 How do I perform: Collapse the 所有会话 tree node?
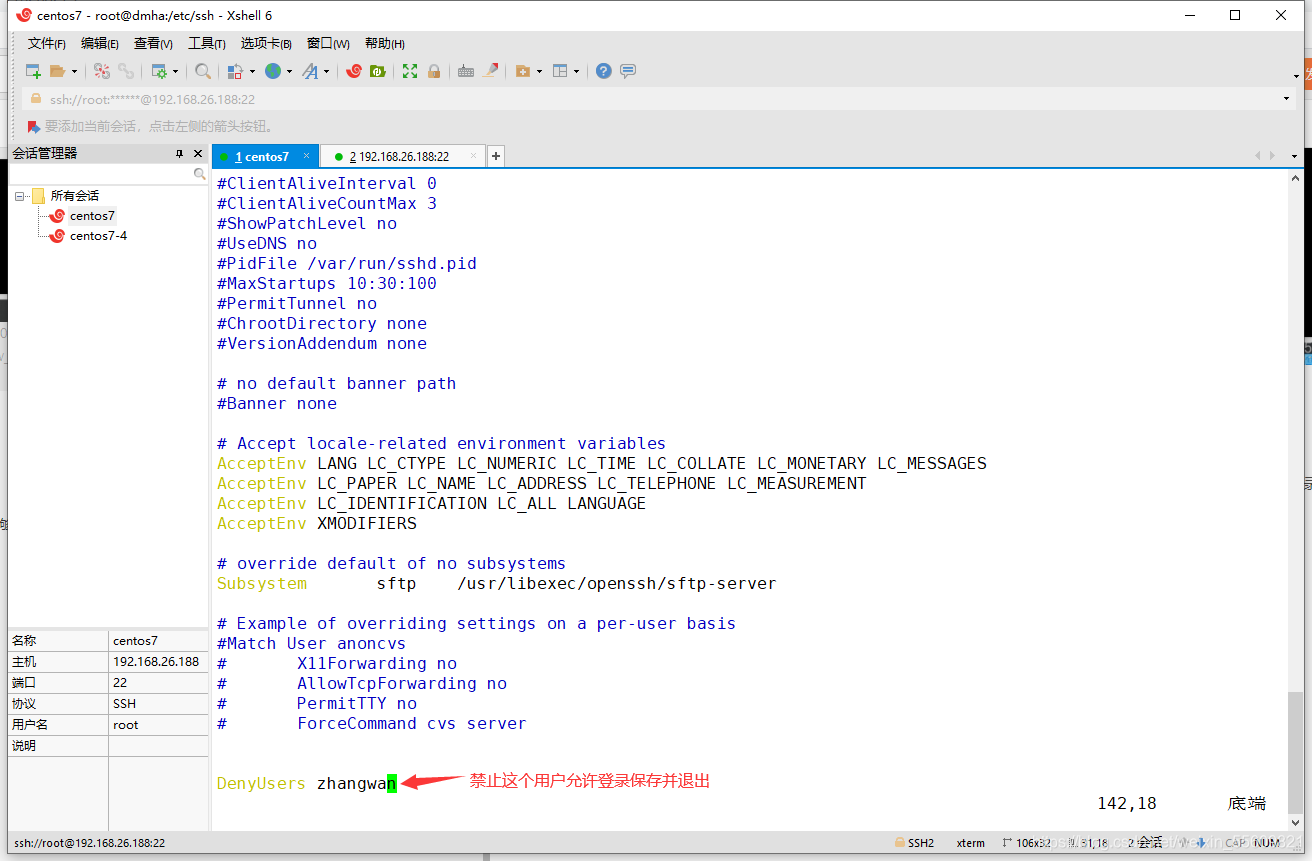click(x=19, y=196)
